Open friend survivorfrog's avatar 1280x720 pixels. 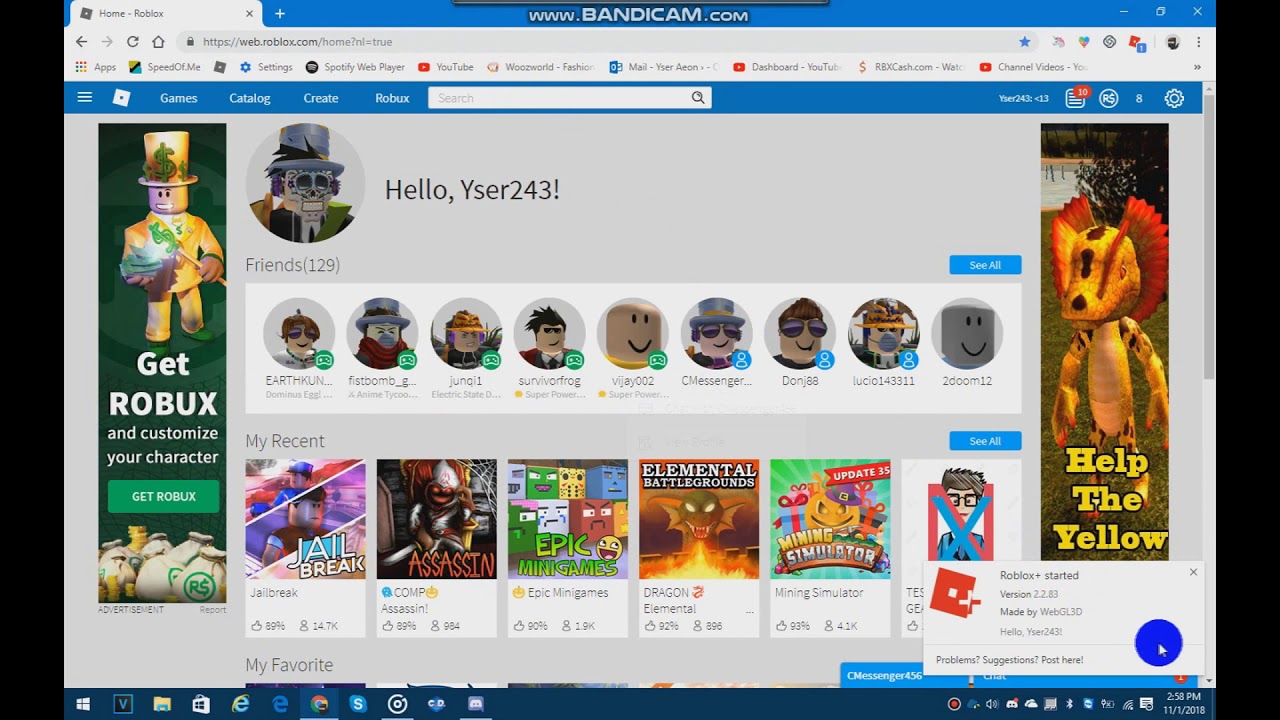click(x=549, y=333)
